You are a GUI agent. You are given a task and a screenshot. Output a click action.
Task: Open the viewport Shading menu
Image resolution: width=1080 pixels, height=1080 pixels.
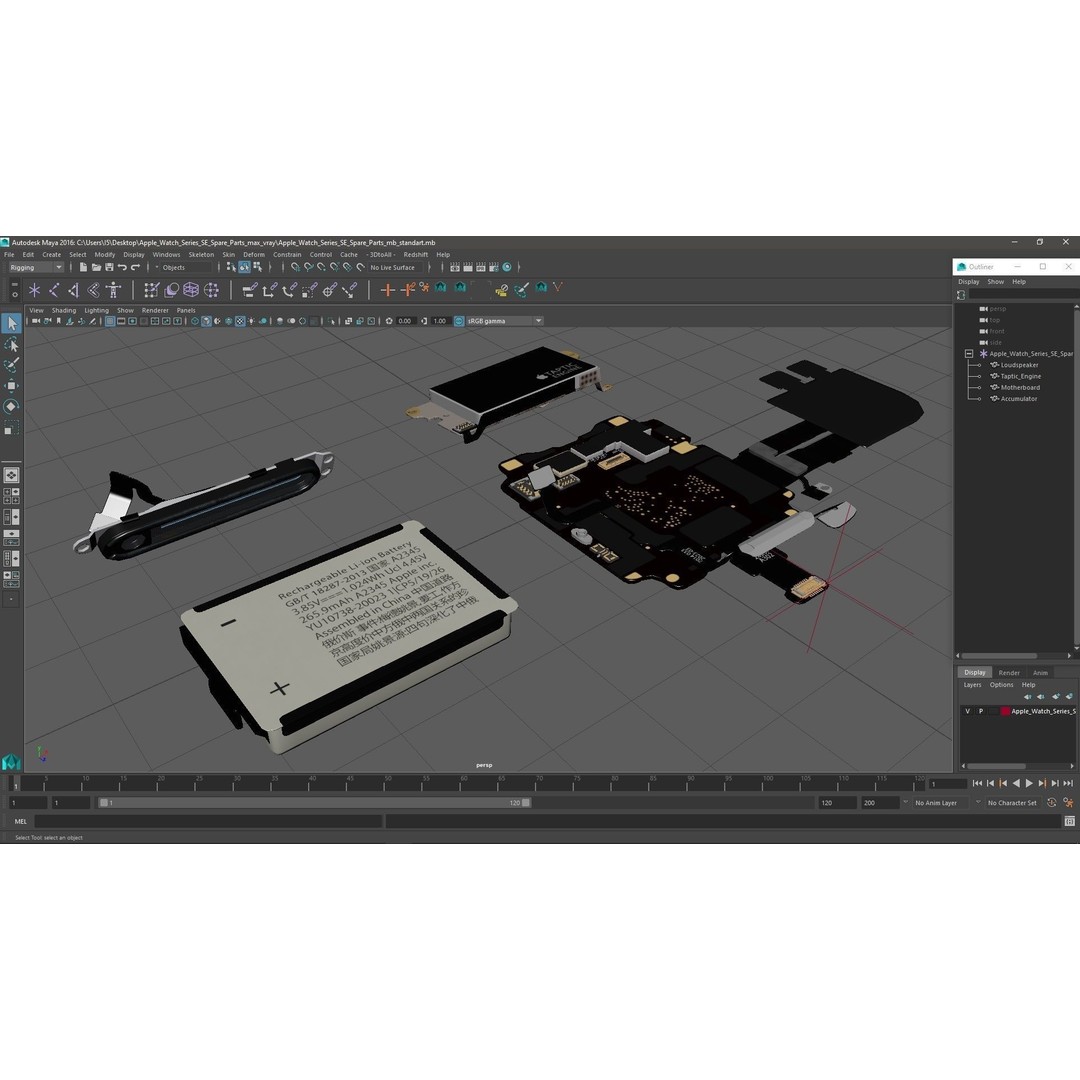tap(63, 310)
